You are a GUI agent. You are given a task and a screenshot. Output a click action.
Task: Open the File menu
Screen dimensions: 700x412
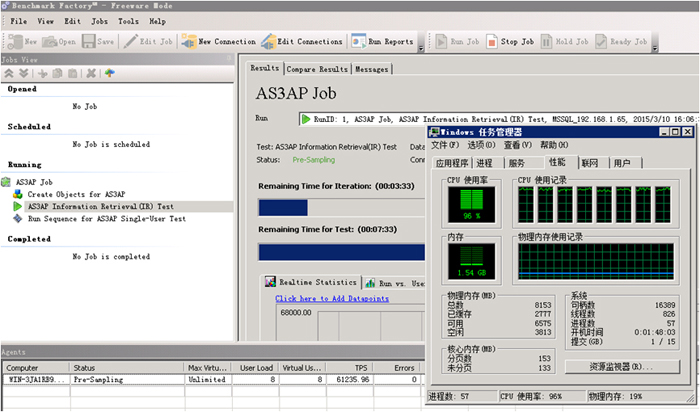click(x=19, y=21)
